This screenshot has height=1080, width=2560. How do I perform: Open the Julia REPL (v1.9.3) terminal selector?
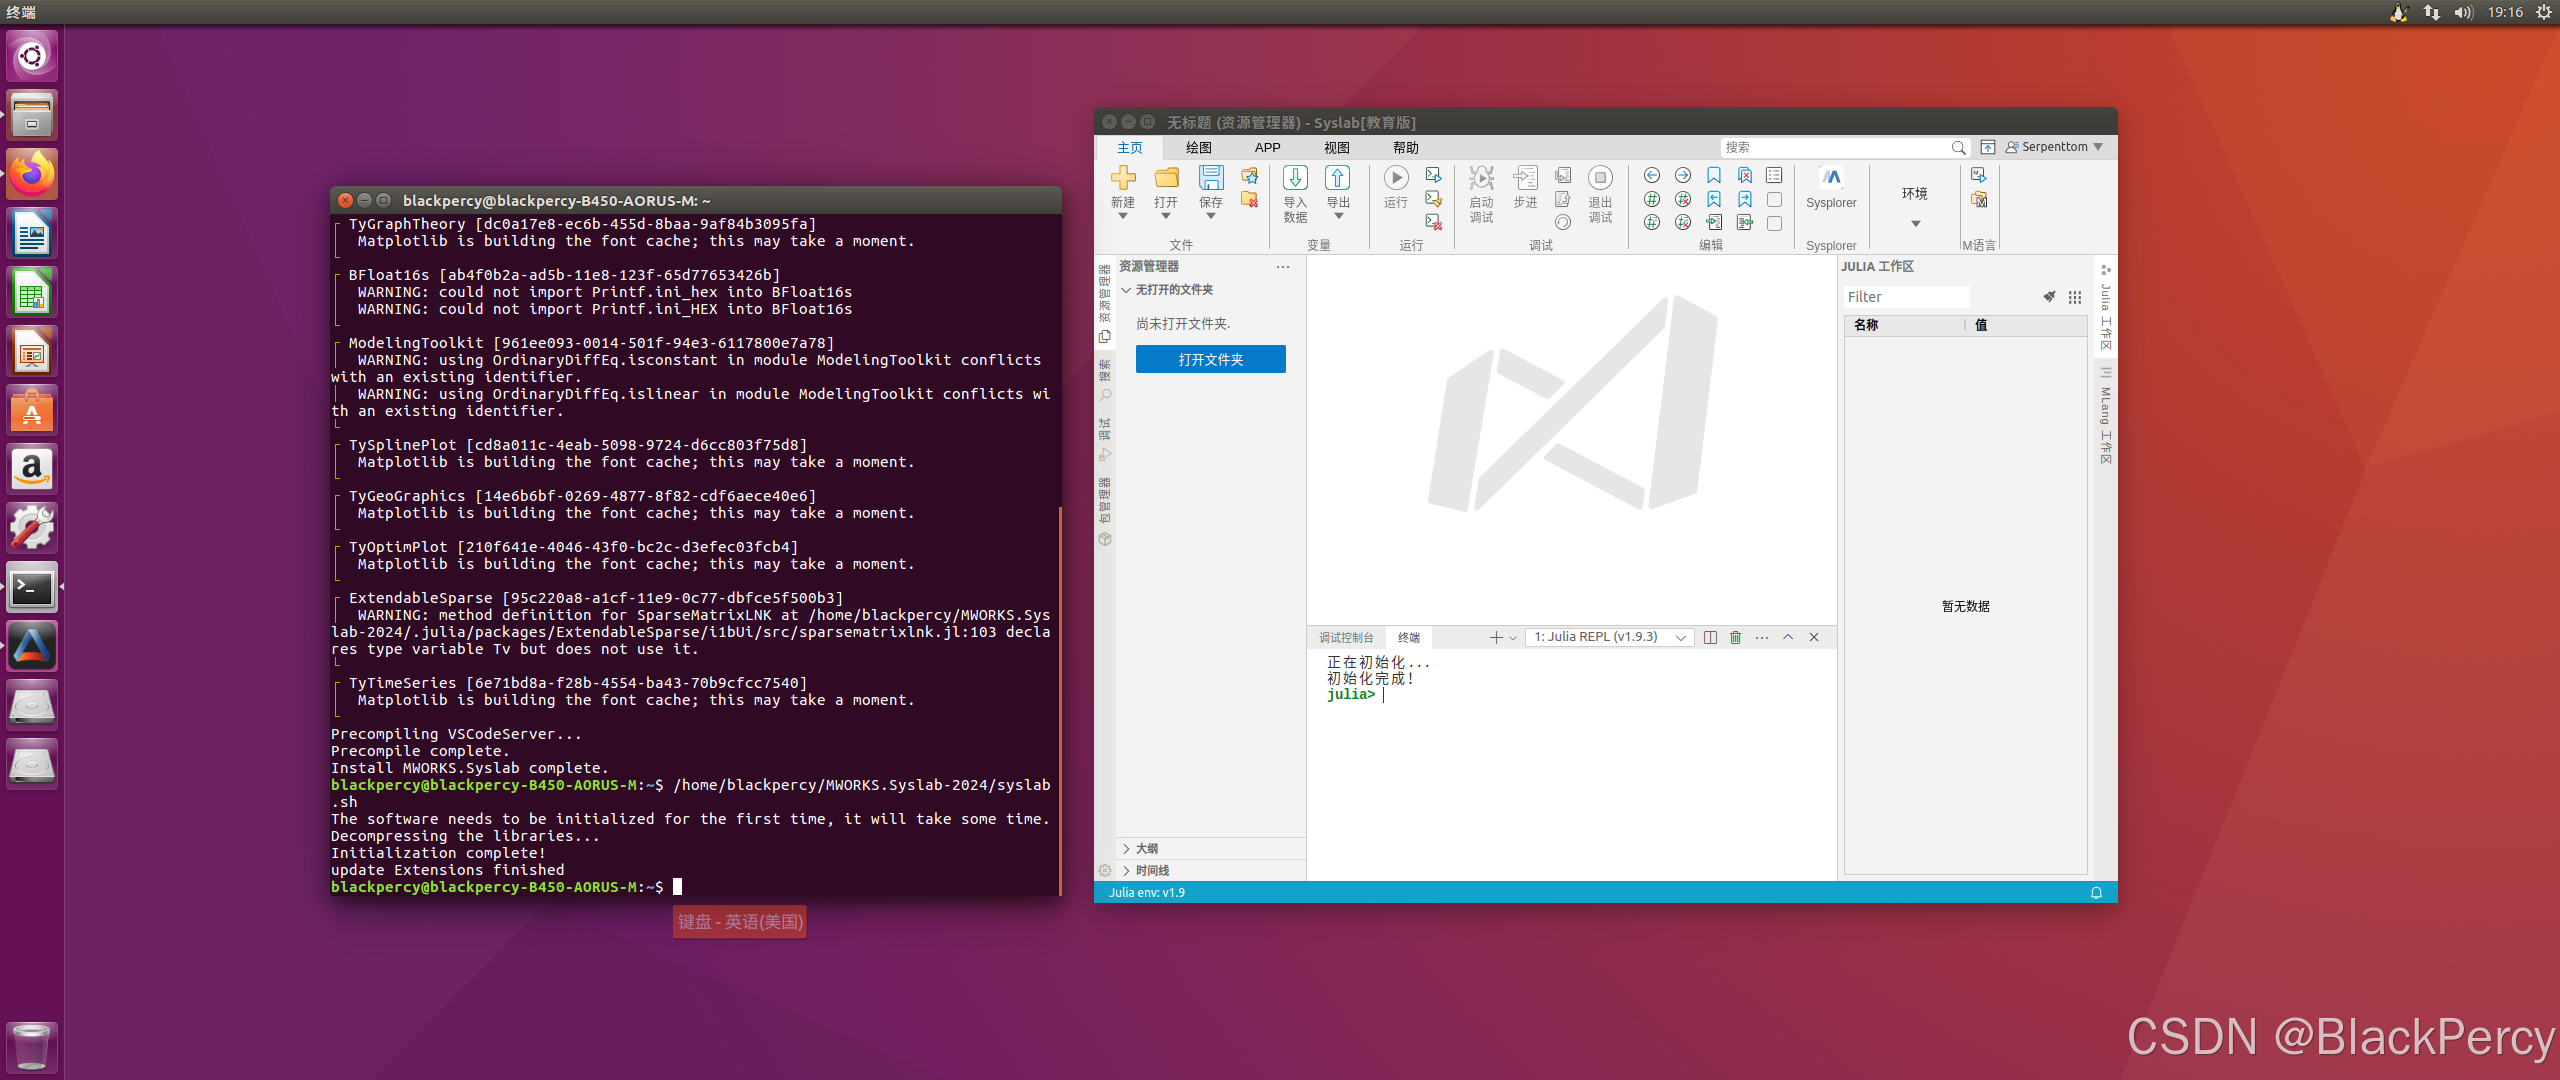coord(1609,638)
